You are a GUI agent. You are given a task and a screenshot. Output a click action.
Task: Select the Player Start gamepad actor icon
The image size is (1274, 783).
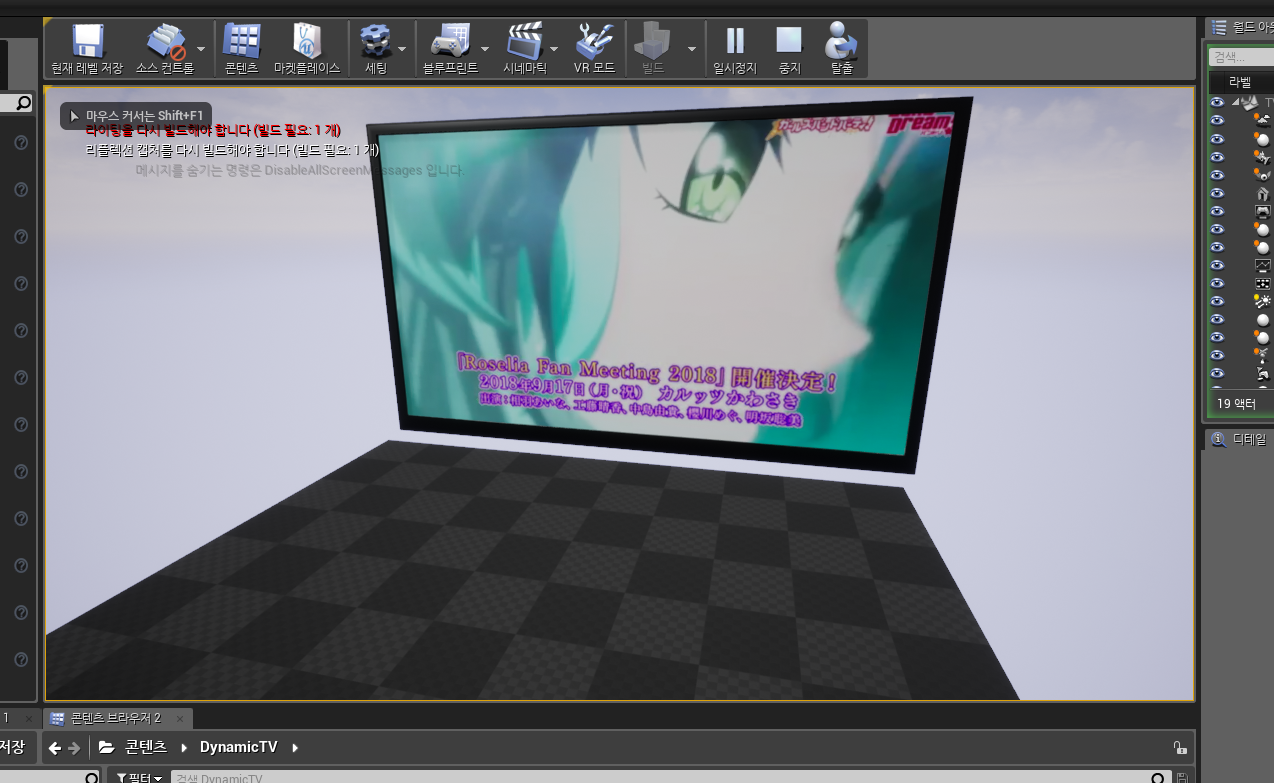(1262, 211)
